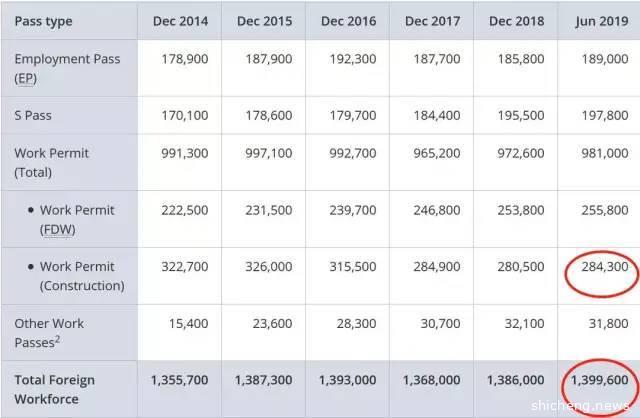
Task: Click the EP abbreviation under Employment Pass
Action: (x=27, y=77)
